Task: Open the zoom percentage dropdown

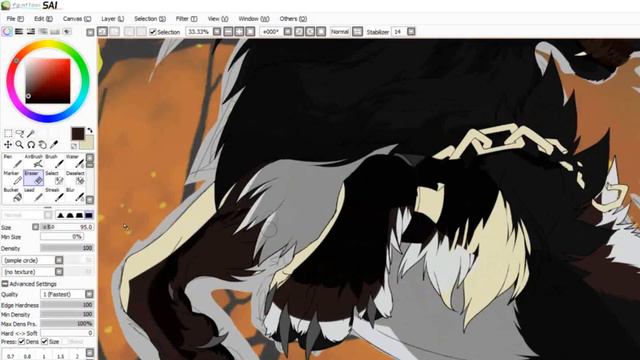Action: (217, 31)
